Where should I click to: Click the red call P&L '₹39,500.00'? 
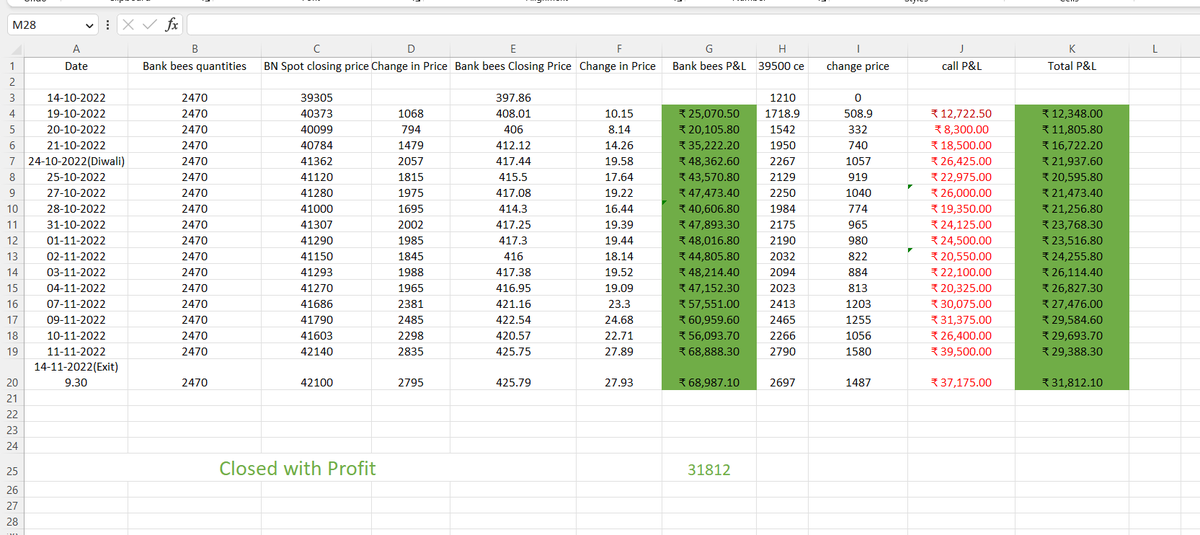pos(961,351)
